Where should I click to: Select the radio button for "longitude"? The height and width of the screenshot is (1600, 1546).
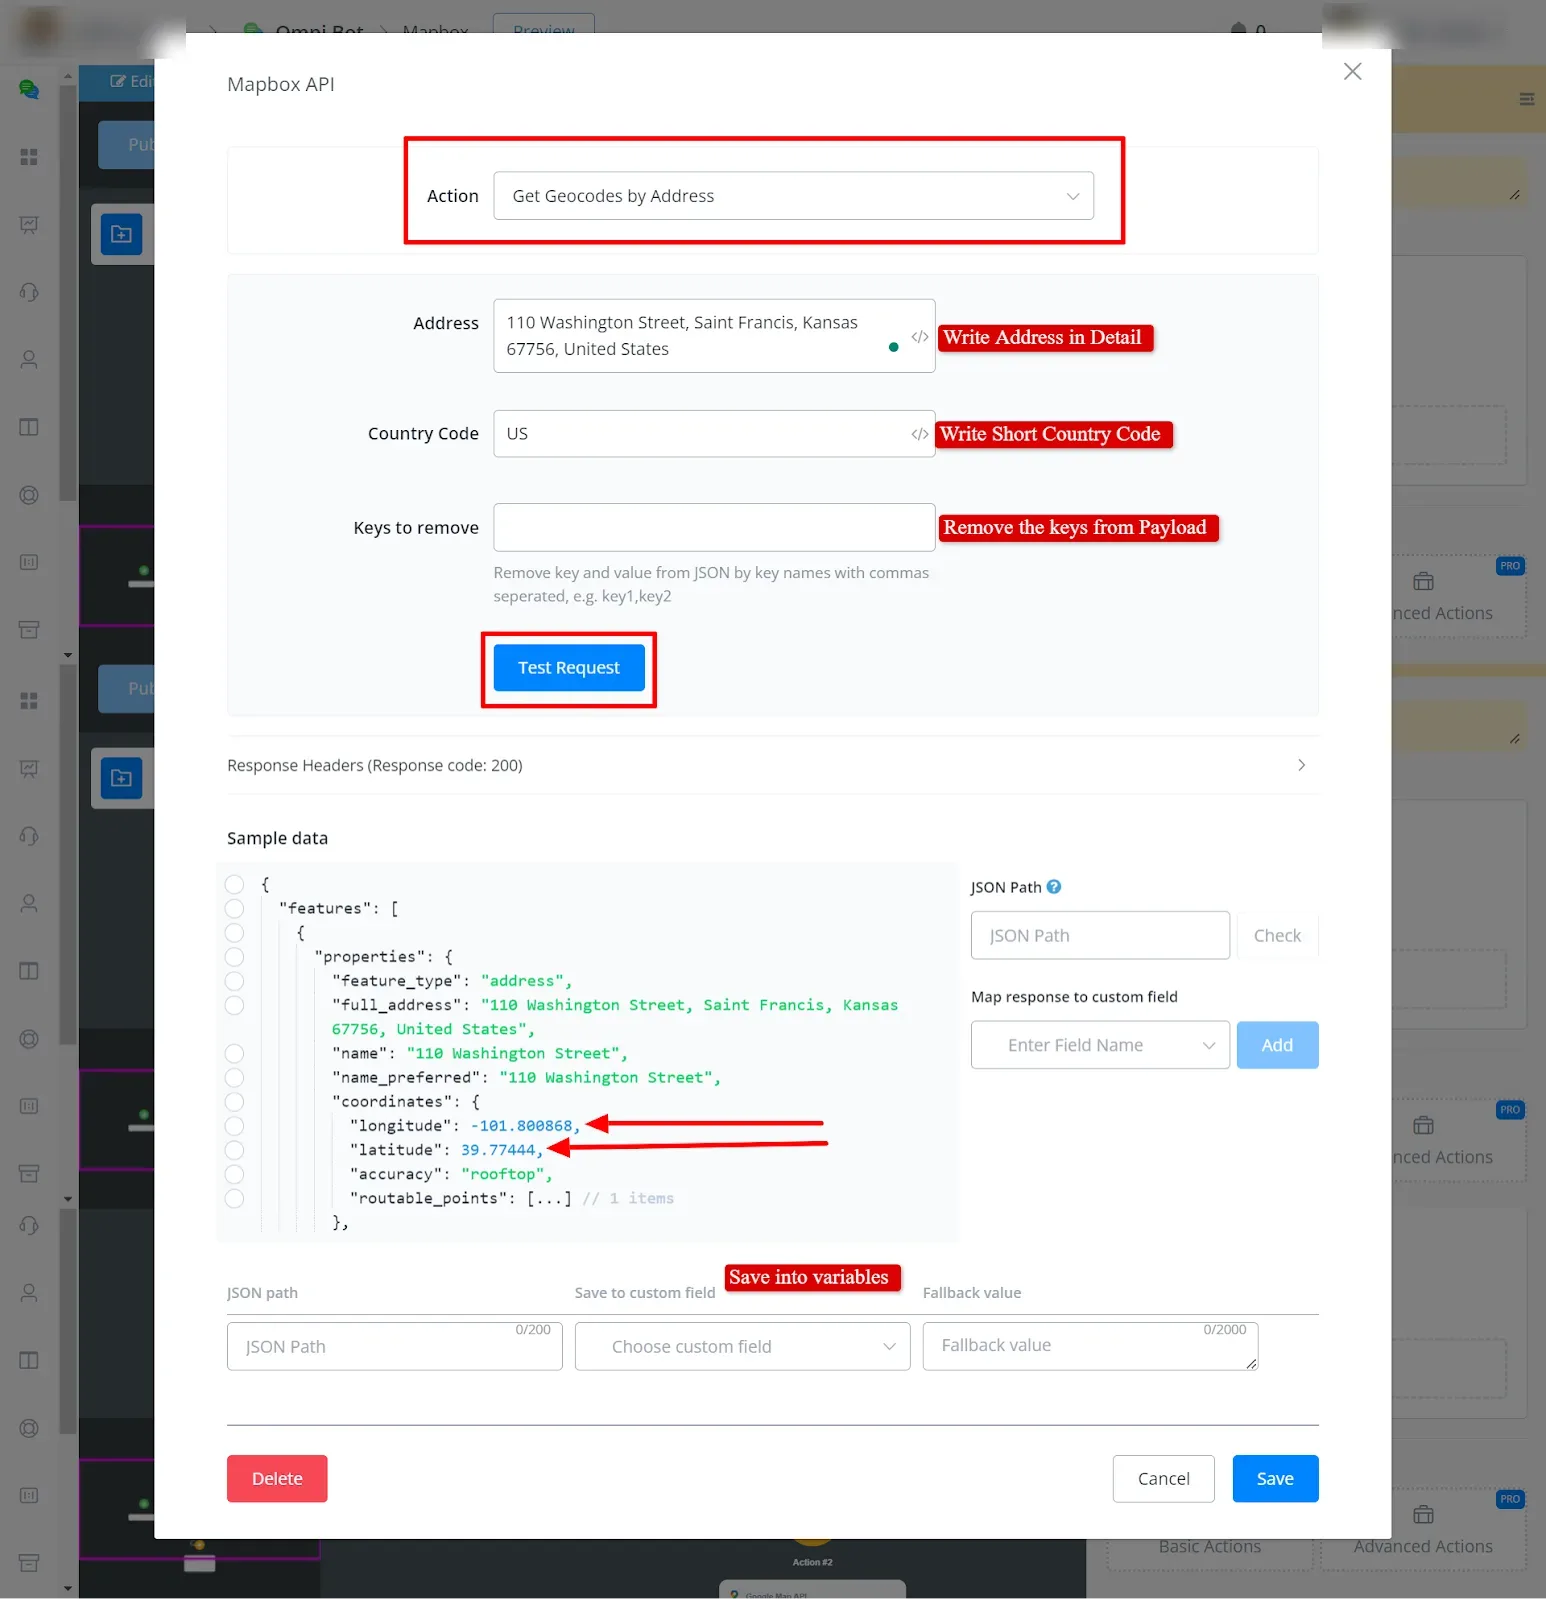(235, 1126)
